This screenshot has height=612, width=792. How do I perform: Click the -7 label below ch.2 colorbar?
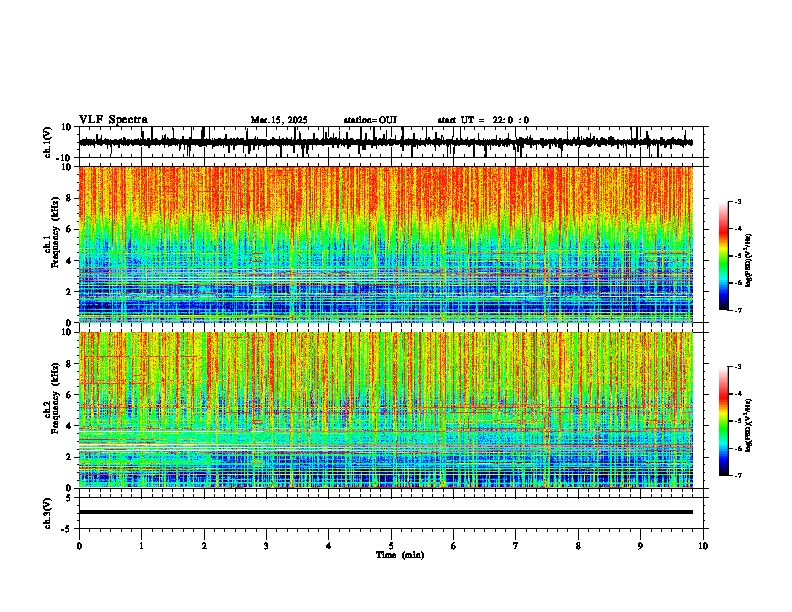click(737, 476)
